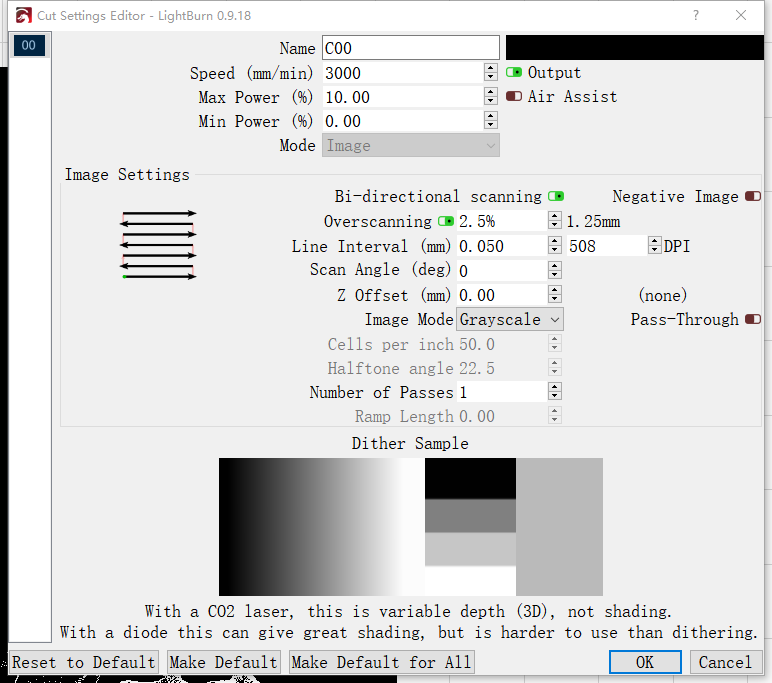Open the Mode dropdown showing Image
Image resolution: width=772 pixels, height=683 pixels.
click(x=411, y=145)
